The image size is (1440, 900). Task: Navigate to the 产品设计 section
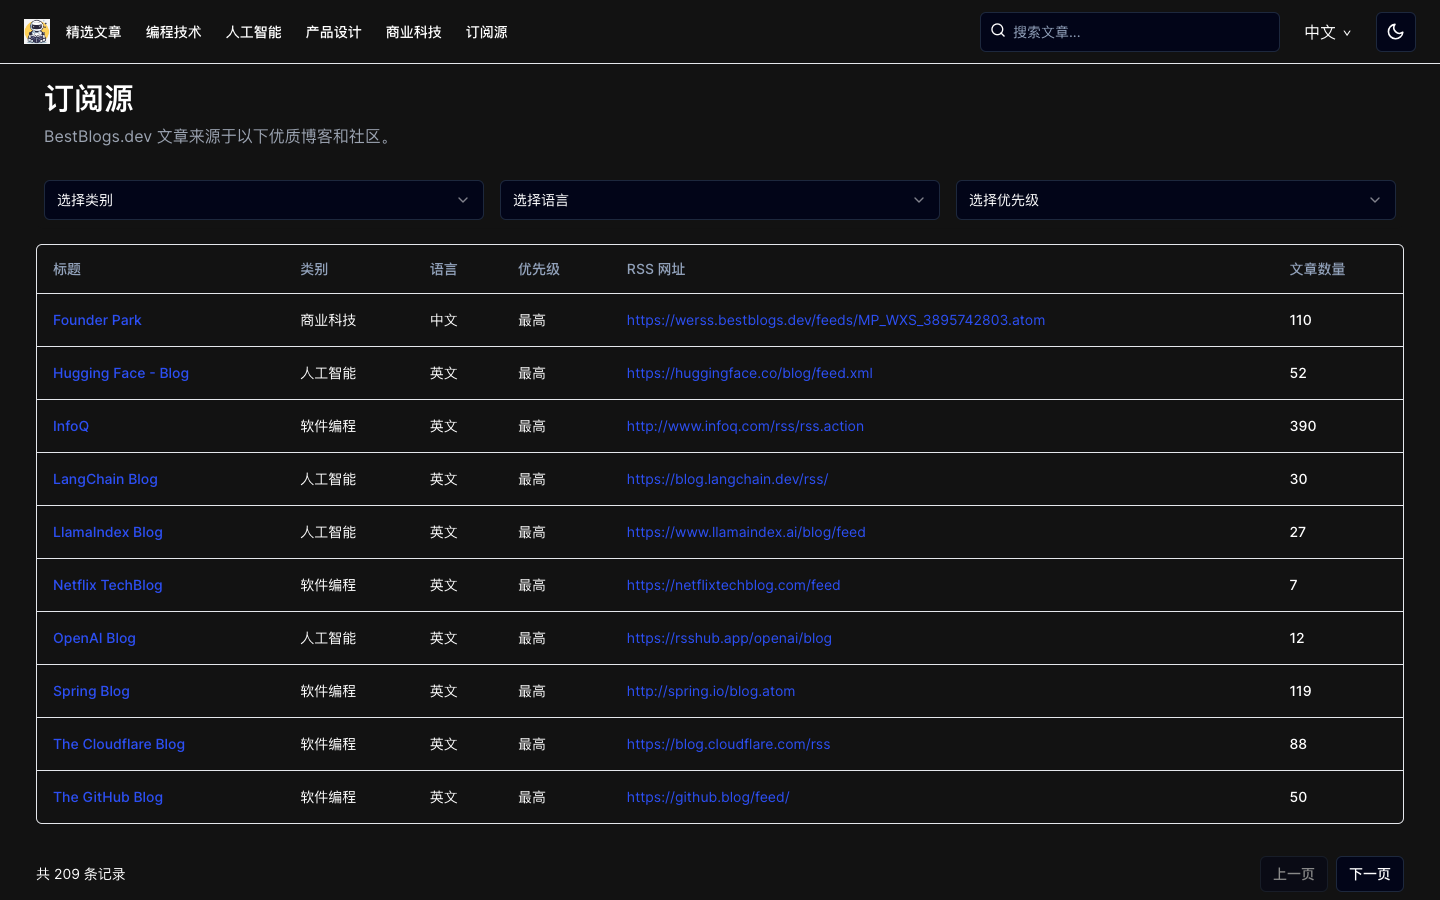(x=334, y=32)
